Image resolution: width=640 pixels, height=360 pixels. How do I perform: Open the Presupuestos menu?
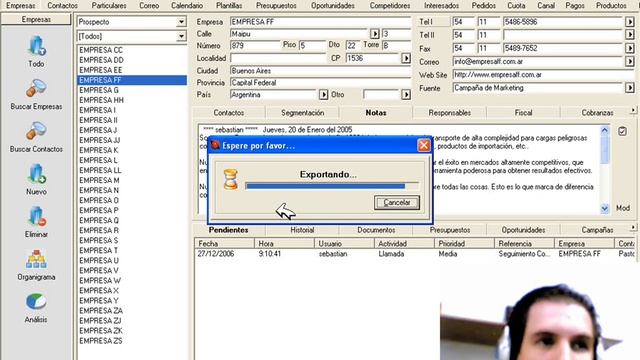point(276,6)
